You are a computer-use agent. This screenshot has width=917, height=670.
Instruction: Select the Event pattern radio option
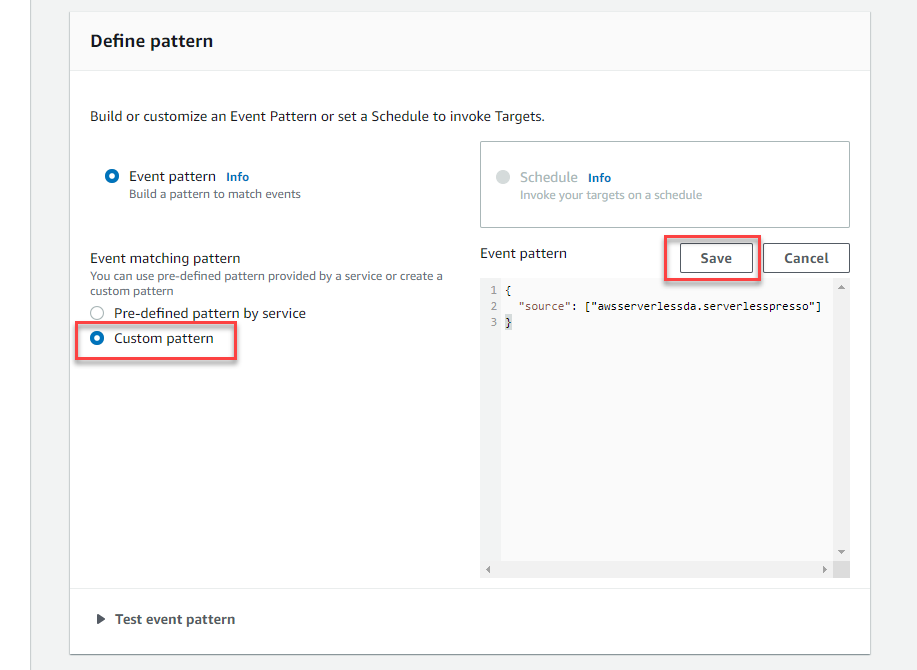[x=112, y=176]
